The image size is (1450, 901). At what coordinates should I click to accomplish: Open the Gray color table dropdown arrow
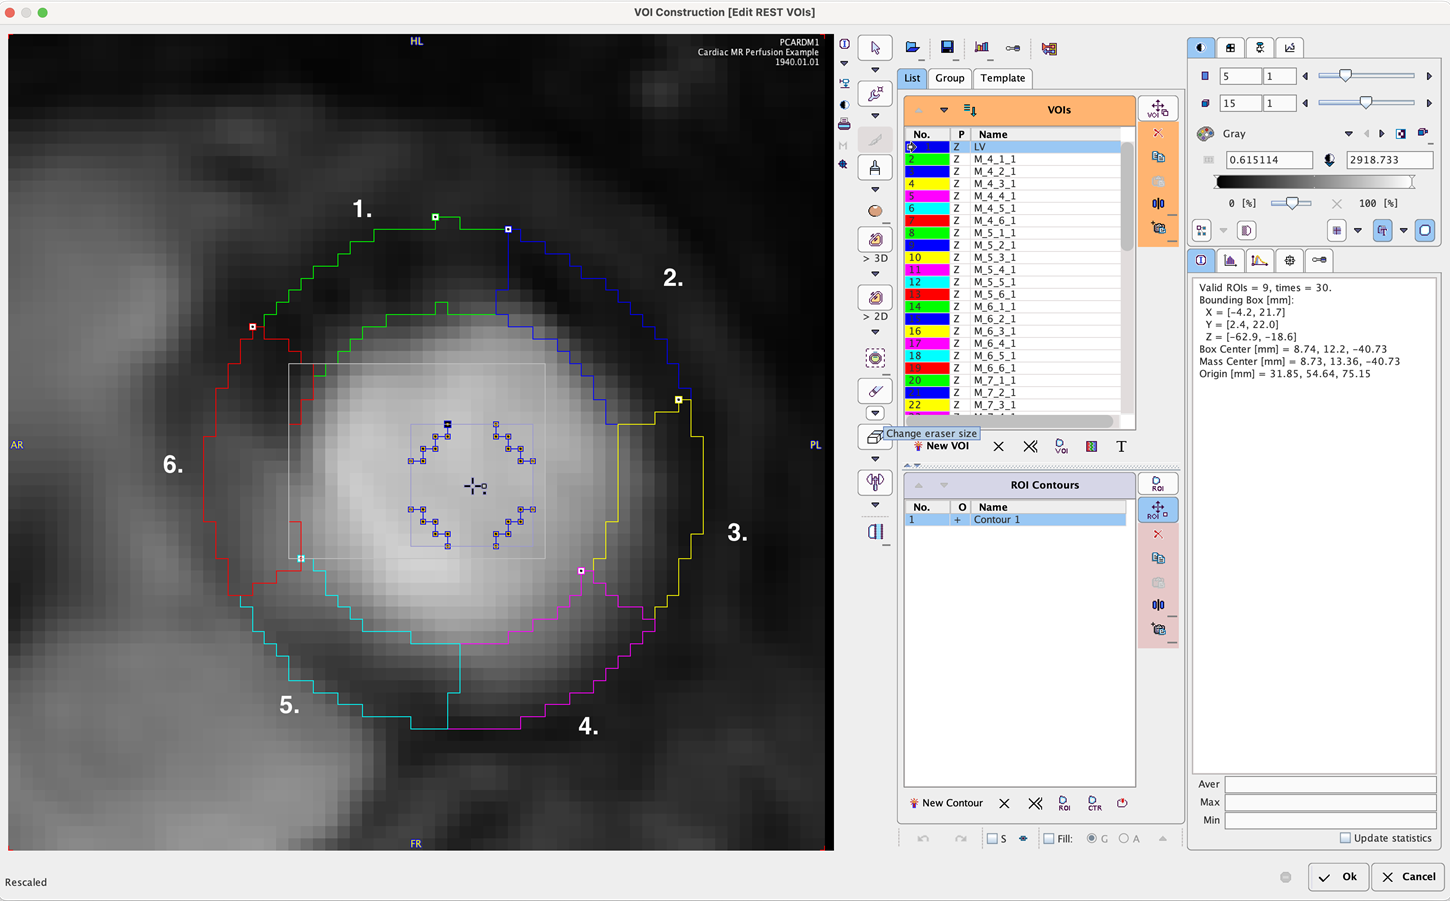click(1348, 134)
